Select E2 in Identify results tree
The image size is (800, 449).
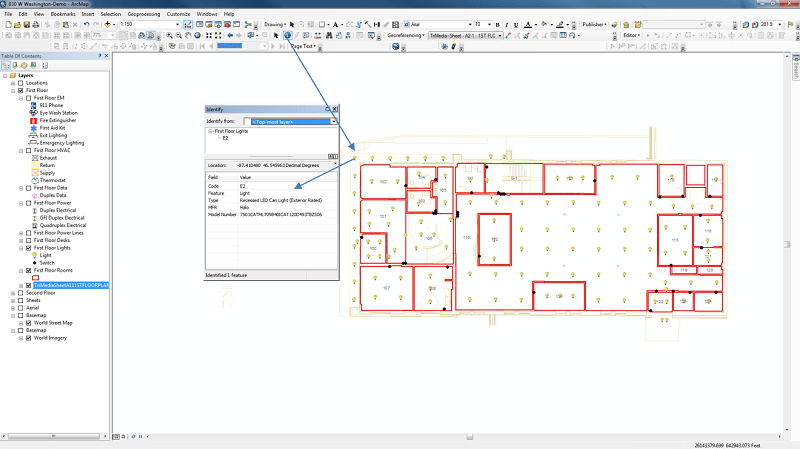click(x=226, y=138)
